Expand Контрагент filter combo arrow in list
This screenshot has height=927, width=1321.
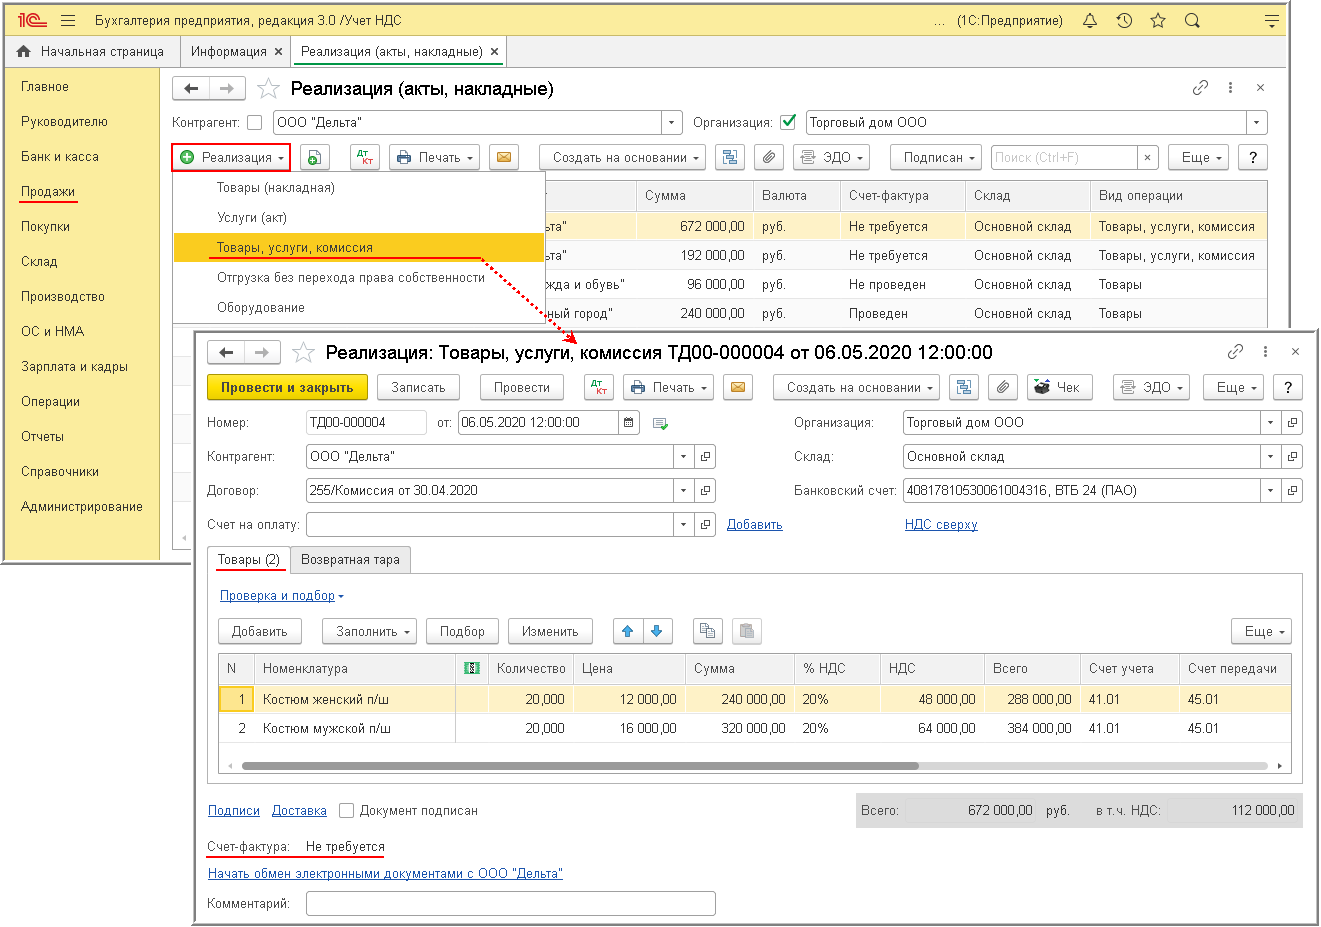(672, 123)
